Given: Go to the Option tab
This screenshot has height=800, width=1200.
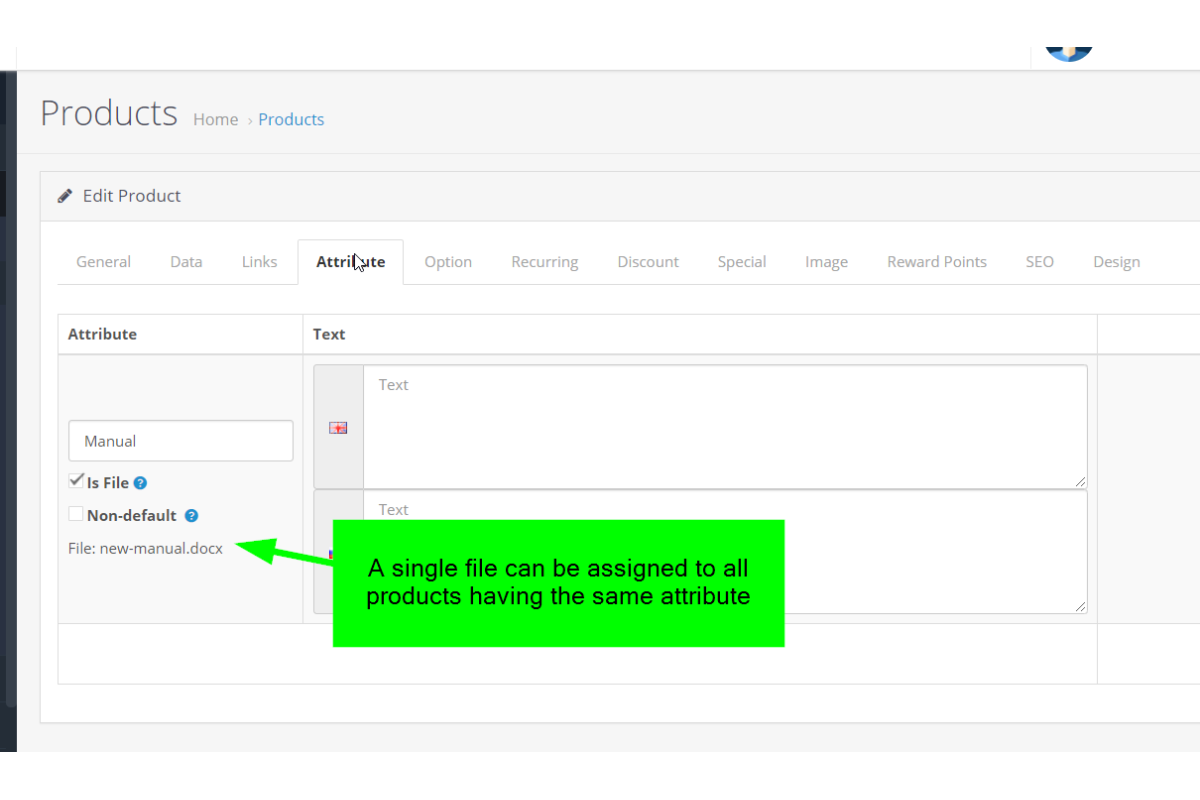Looking at the screenshot, I should click(448, 262).
